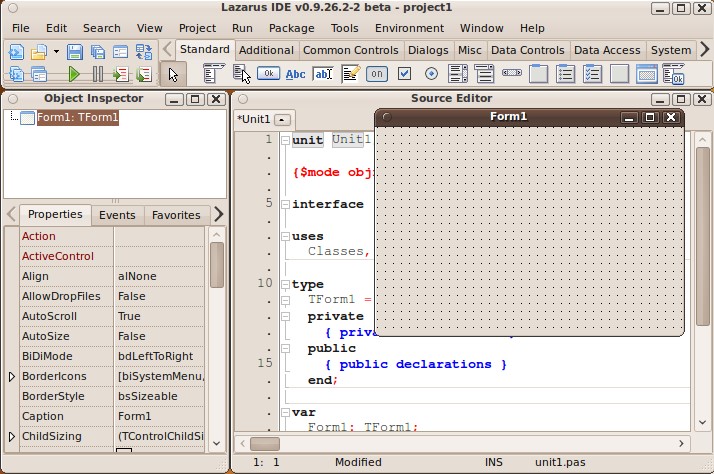The height and width of the screenshot is (474, 714).
Task: Select the TButton component in palette
Action: 268,73
